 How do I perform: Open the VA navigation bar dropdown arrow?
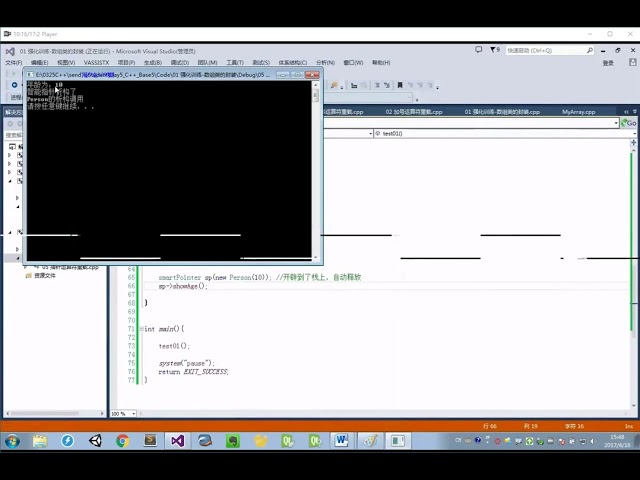(x=616, y=123)
